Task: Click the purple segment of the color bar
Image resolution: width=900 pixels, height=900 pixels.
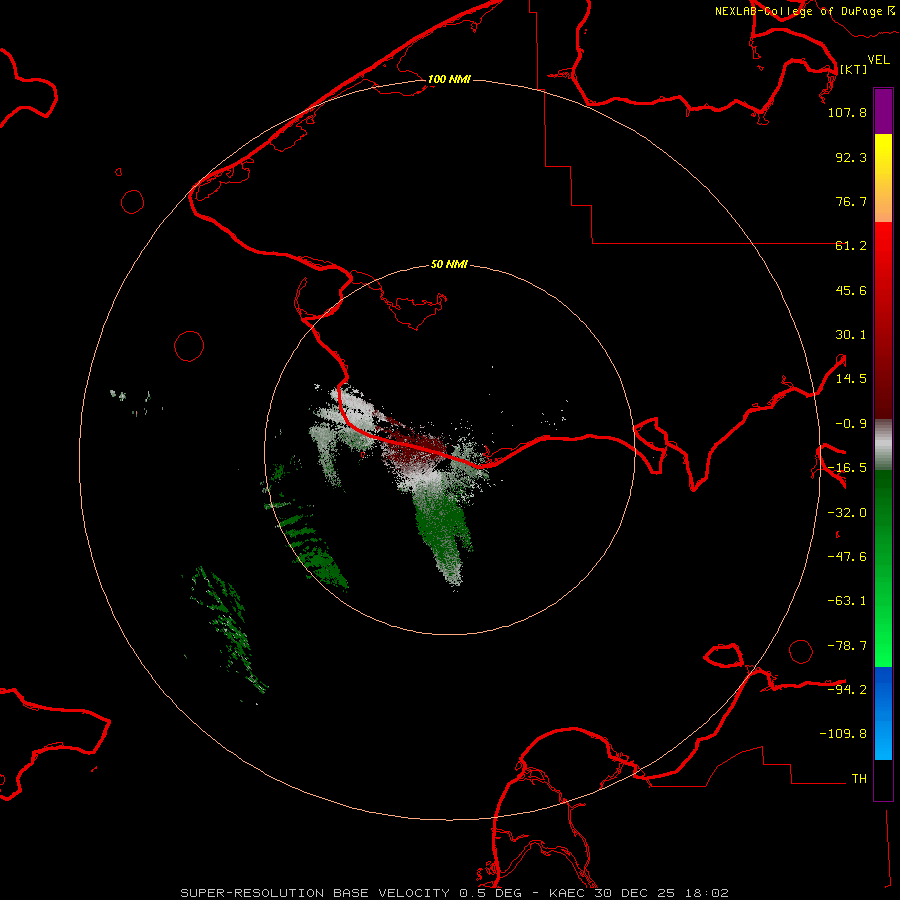Action: [883, 111]
